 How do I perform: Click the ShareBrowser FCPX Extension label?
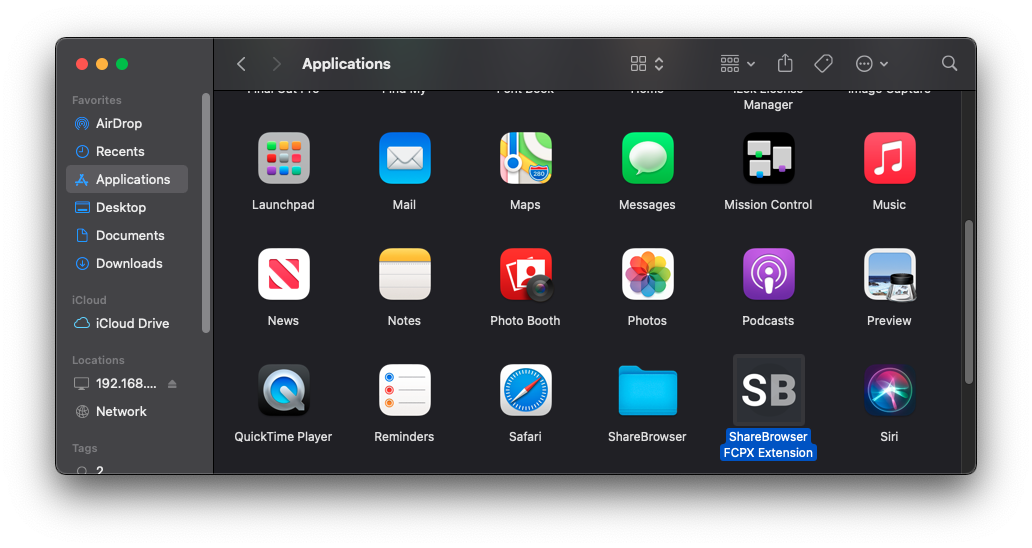(x=768, y=445)
